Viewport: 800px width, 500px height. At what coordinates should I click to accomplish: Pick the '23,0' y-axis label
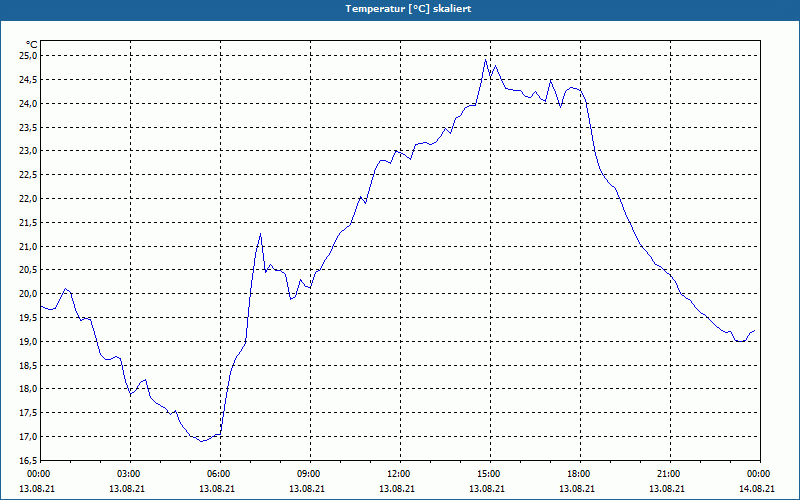click(28, 151)
